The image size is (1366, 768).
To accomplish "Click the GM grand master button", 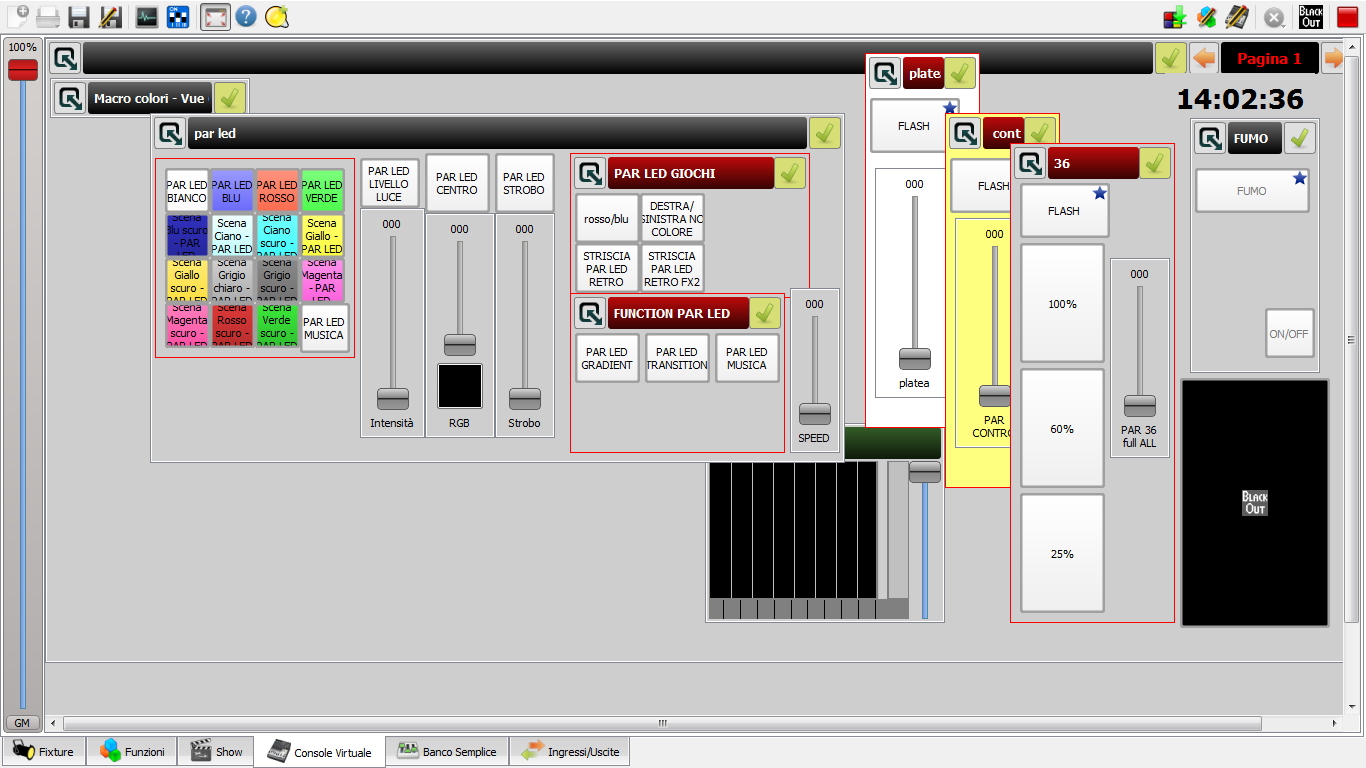I will coord(20,723).
